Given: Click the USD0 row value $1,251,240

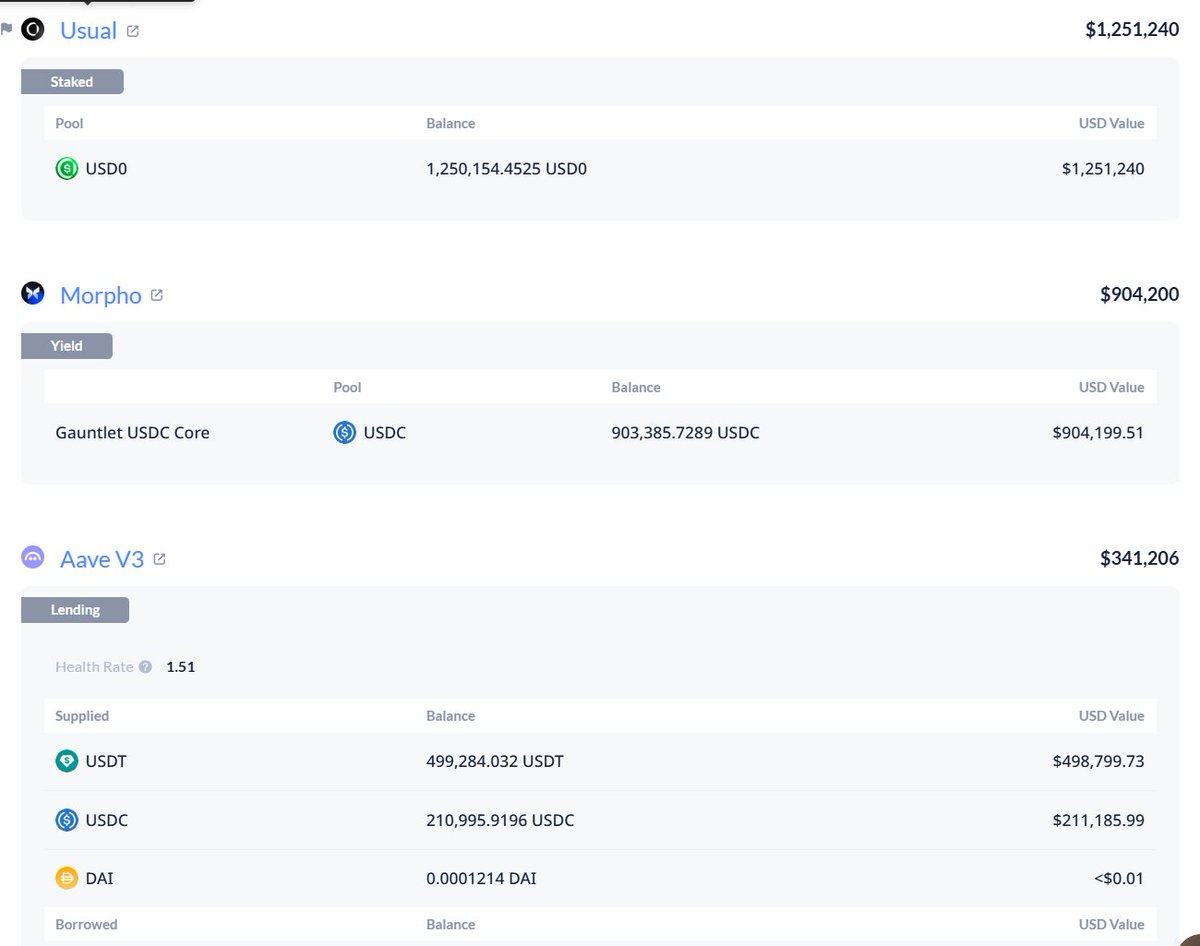Looking at the screenshot, I should pyautogui.click(x=1103, y=169).
